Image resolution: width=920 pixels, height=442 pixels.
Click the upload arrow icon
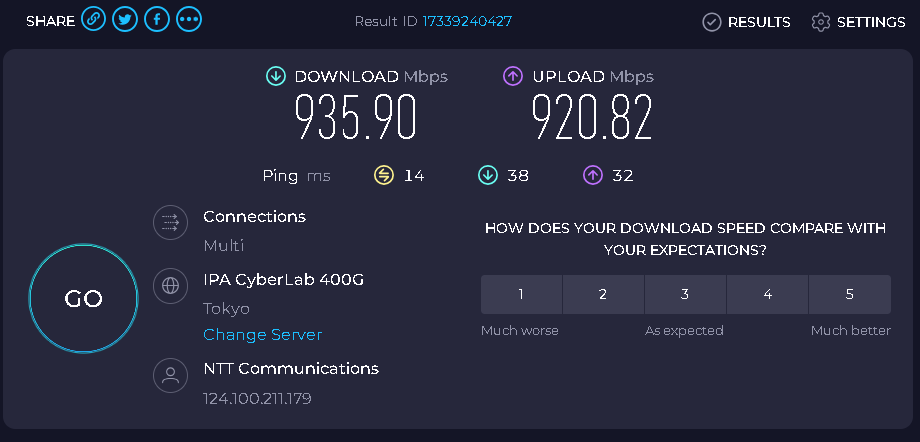(513, 76)
